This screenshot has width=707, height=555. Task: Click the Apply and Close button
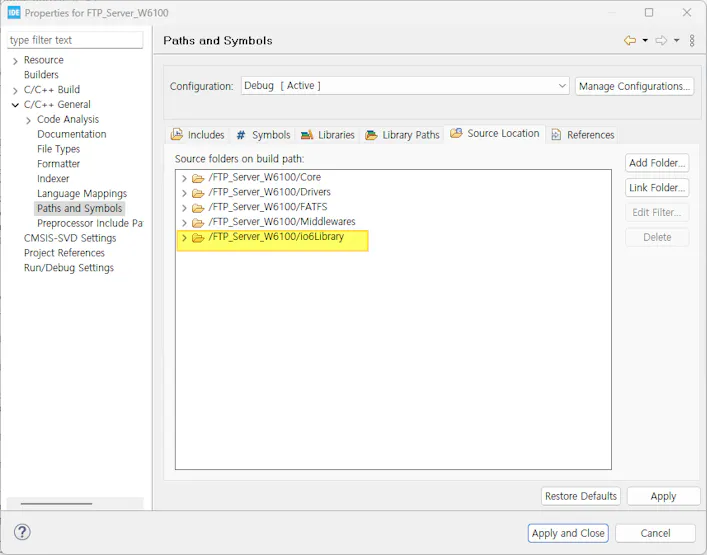point(568,533)
